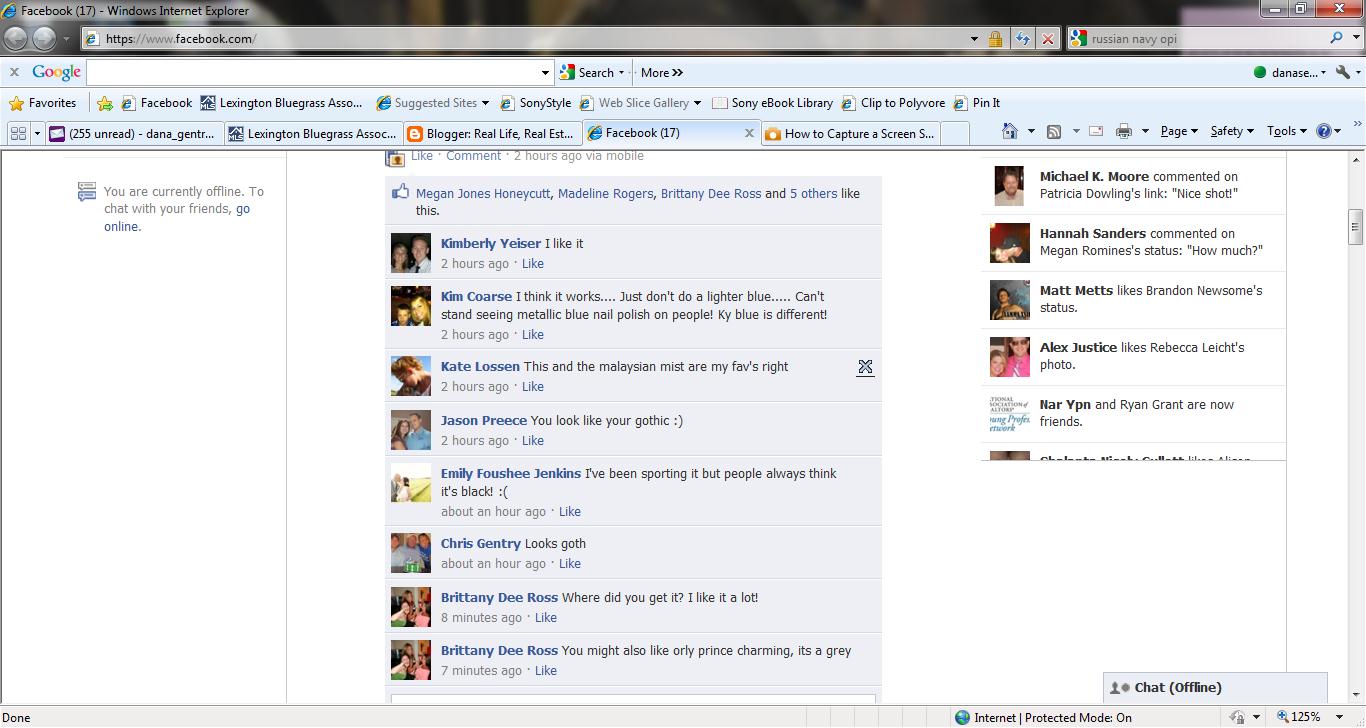Open the 125% zoom level dropdown
The height and width of the screenshot is (728, 1366).
point(1341,717)
